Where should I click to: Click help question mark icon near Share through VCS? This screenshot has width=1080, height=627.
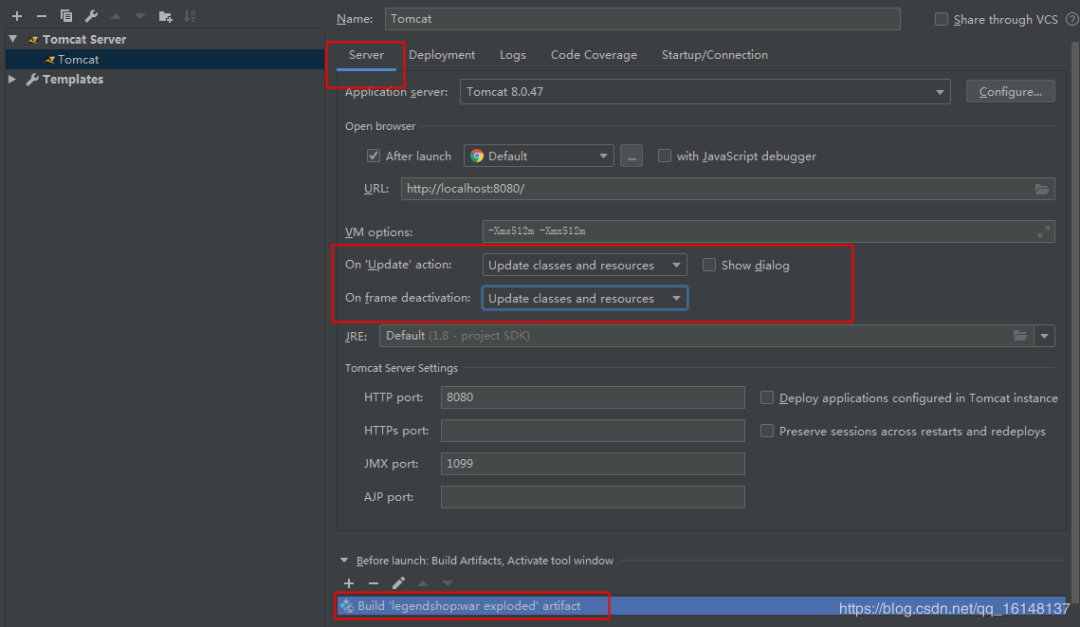pos(1072,19)
